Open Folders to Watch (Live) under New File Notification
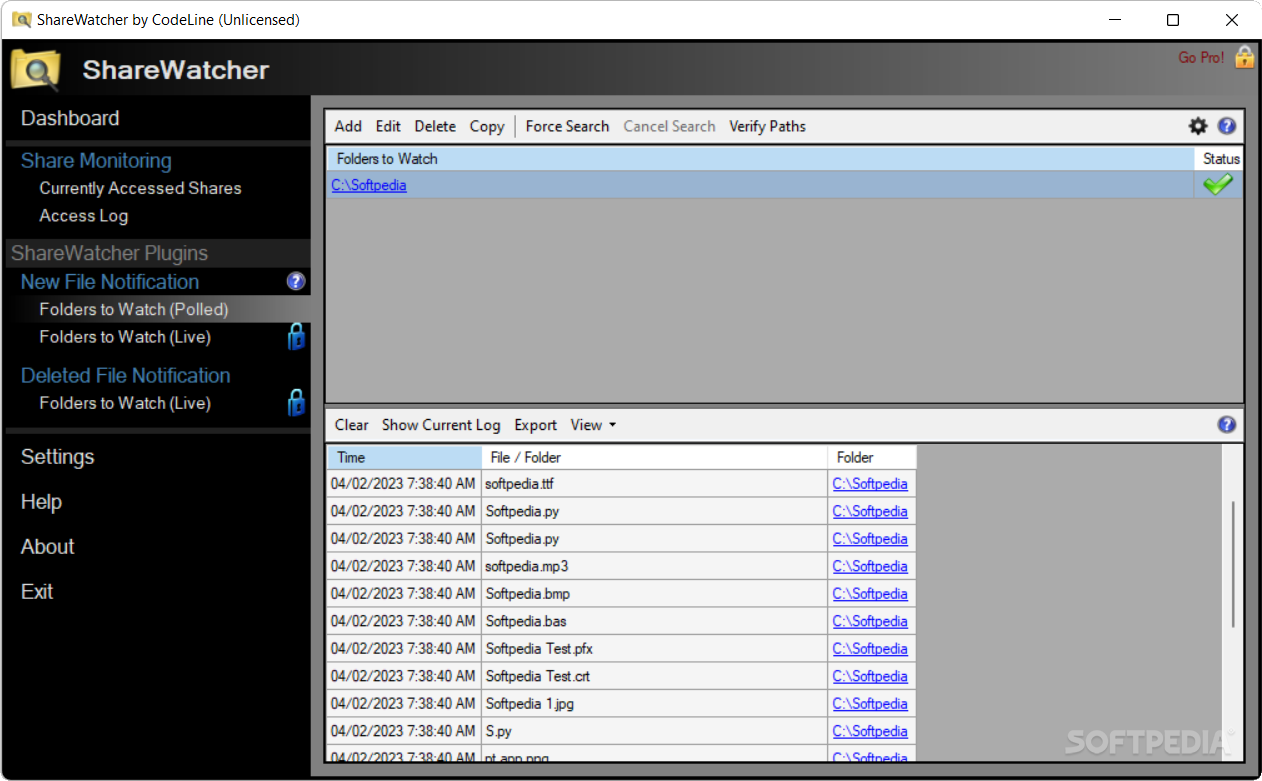 coord(125,337)
